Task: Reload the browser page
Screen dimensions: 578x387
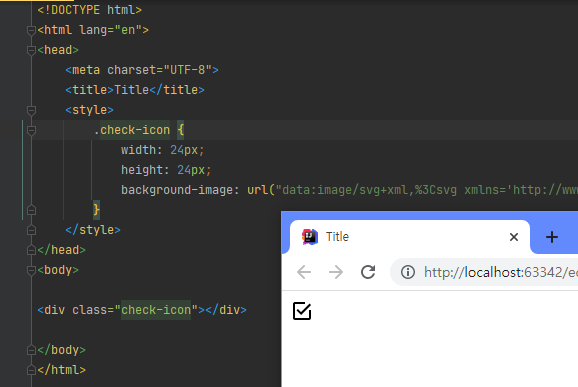Action: (x=368, y=272)
